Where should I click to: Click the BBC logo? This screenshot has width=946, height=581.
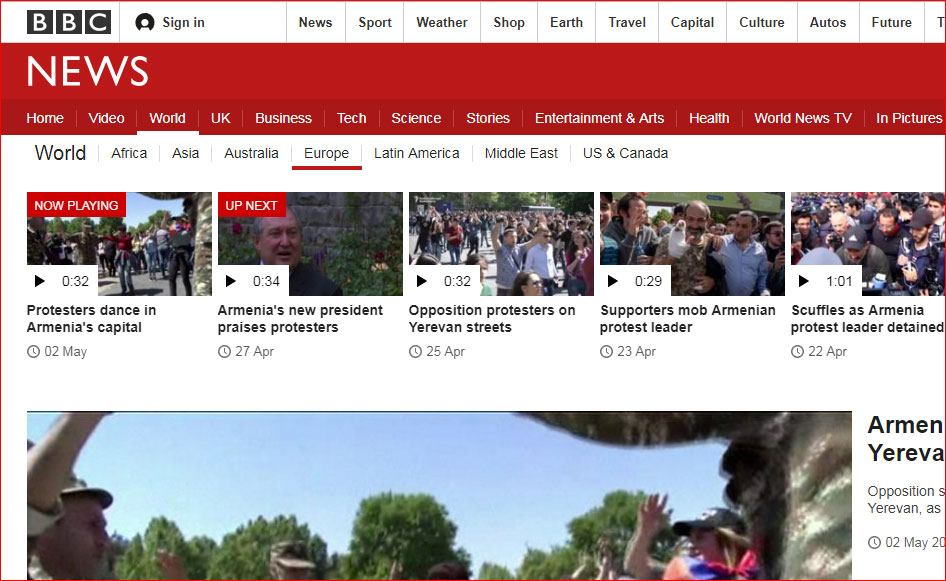click(x=69, y=22)
